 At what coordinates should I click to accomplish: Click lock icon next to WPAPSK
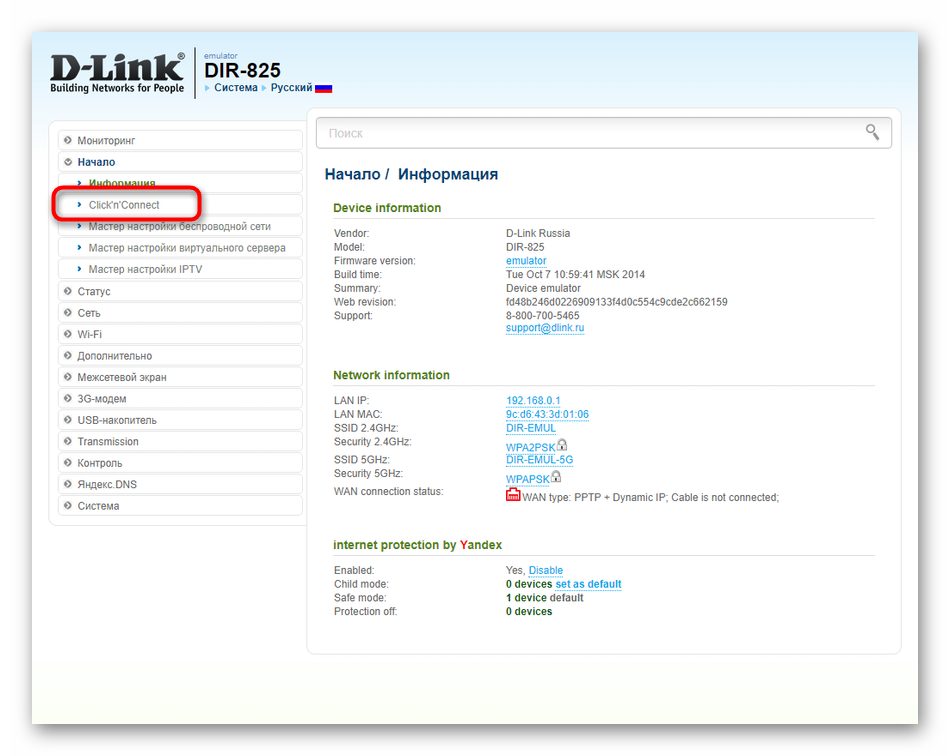coord(556,477)
